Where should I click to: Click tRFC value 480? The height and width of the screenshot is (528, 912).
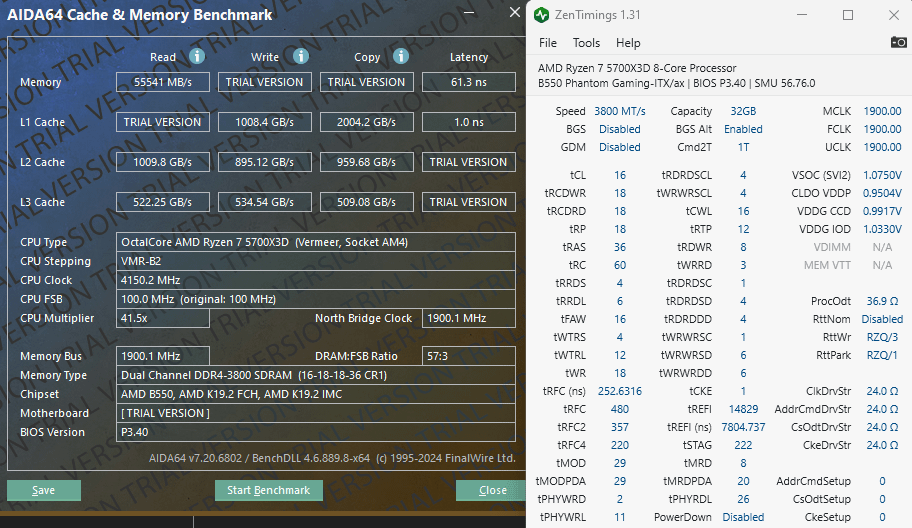tap(619, 409)
